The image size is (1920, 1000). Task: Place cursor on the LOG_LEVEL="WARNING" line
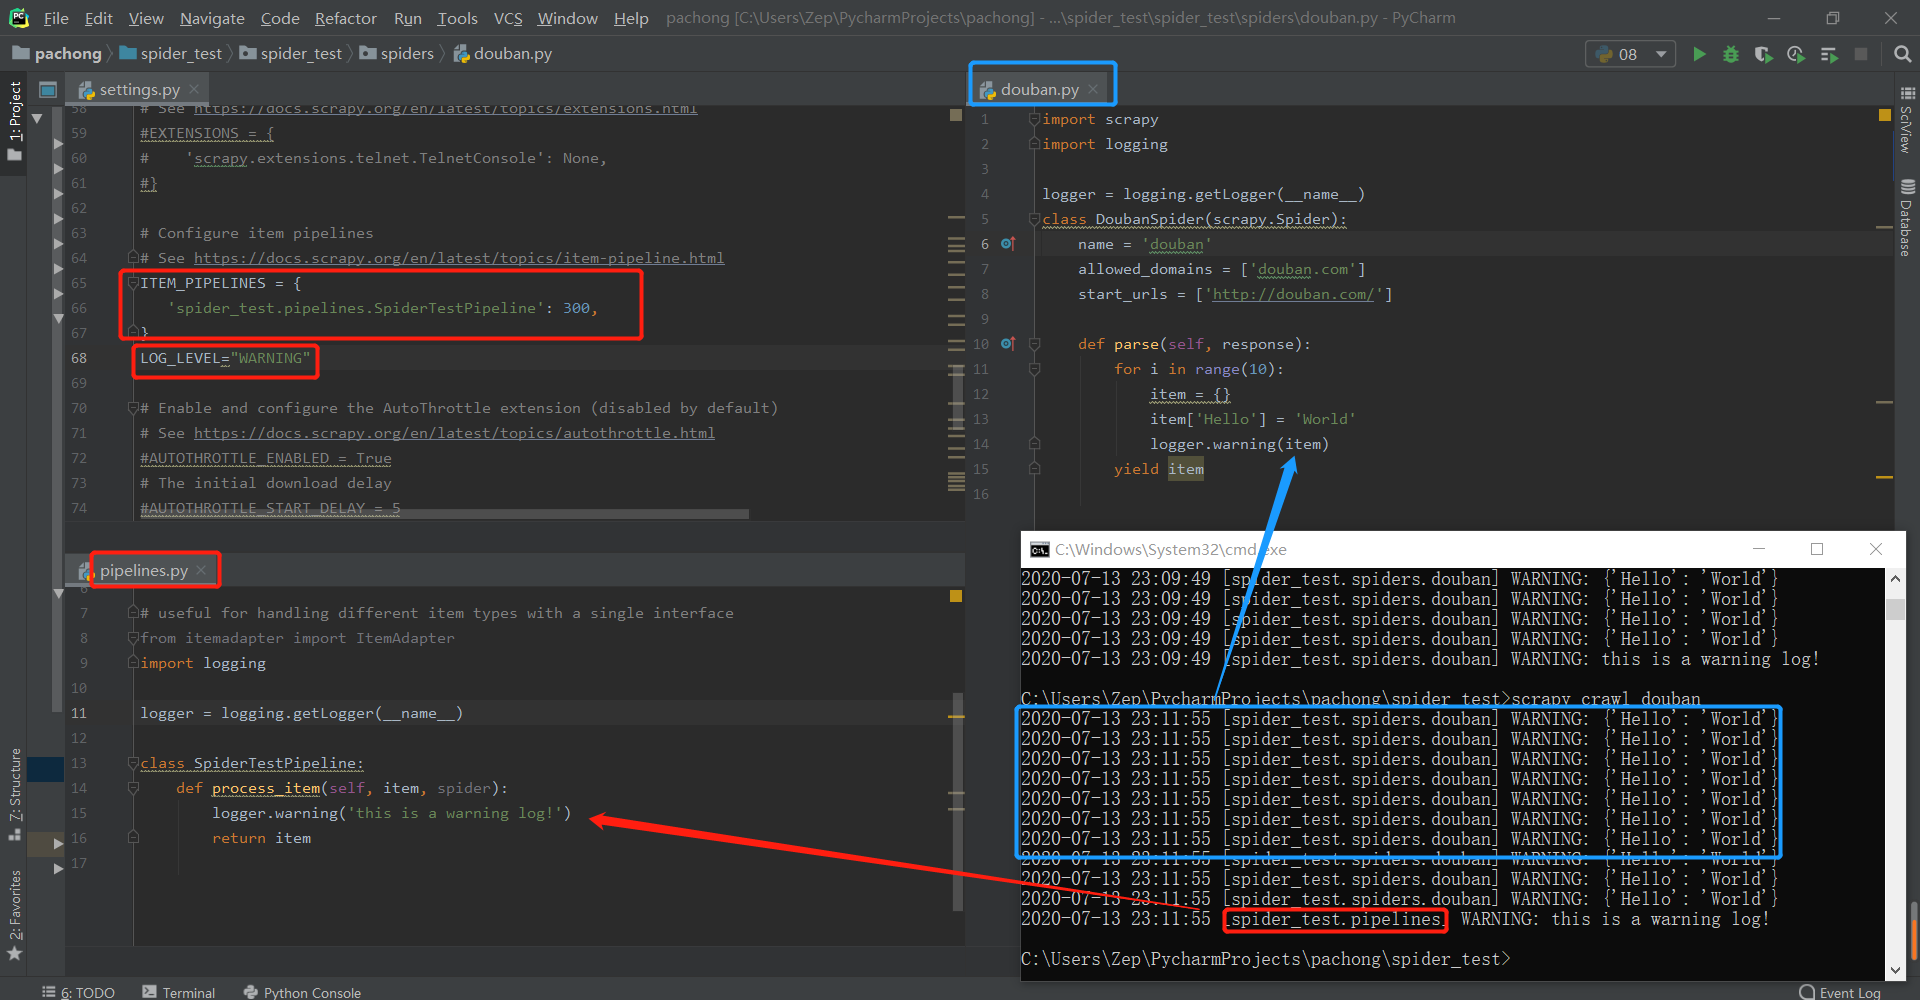click(225, 358)
